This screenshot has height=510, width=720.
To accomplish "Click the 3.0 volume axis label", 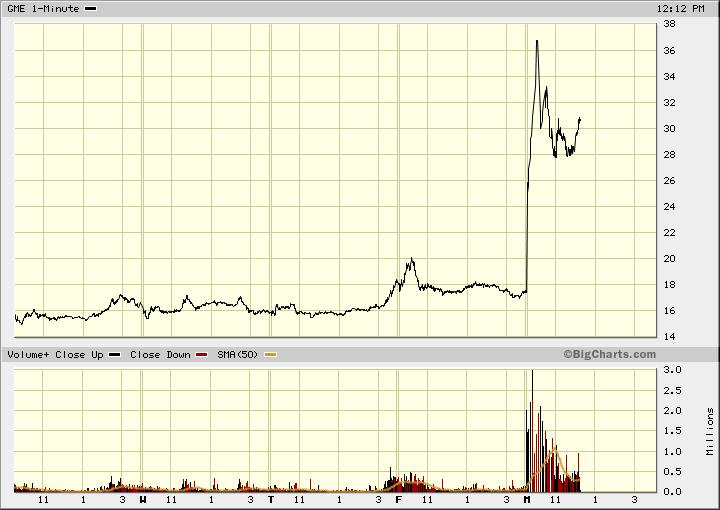I will pyautogui.click(x=672, y=370).
